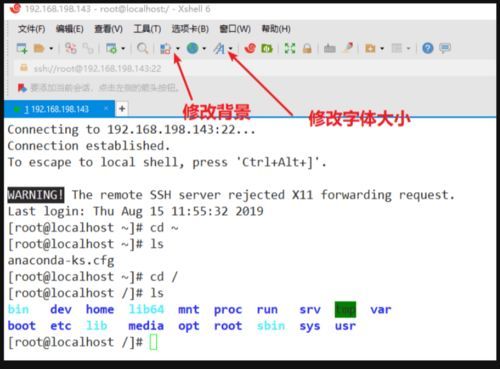Expand the Open Session folder dropdown arrow
This screenshot has width=500, height=369.
click(51, 49)
